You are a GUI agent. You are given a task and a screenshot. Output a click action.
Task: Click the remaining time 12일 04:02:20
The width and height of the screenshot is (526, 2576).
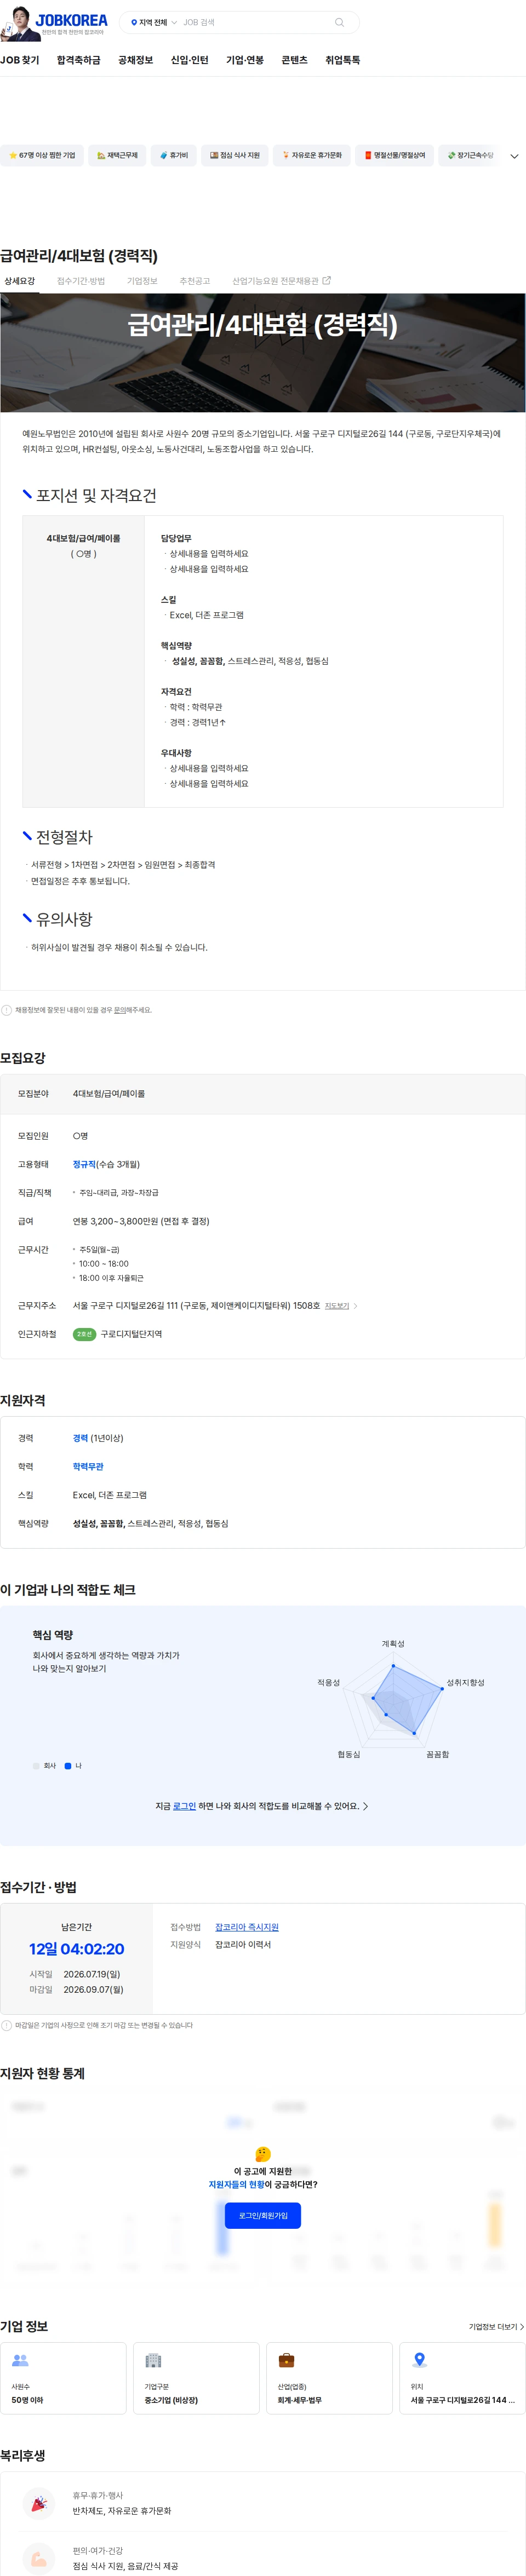[76, 1949]
